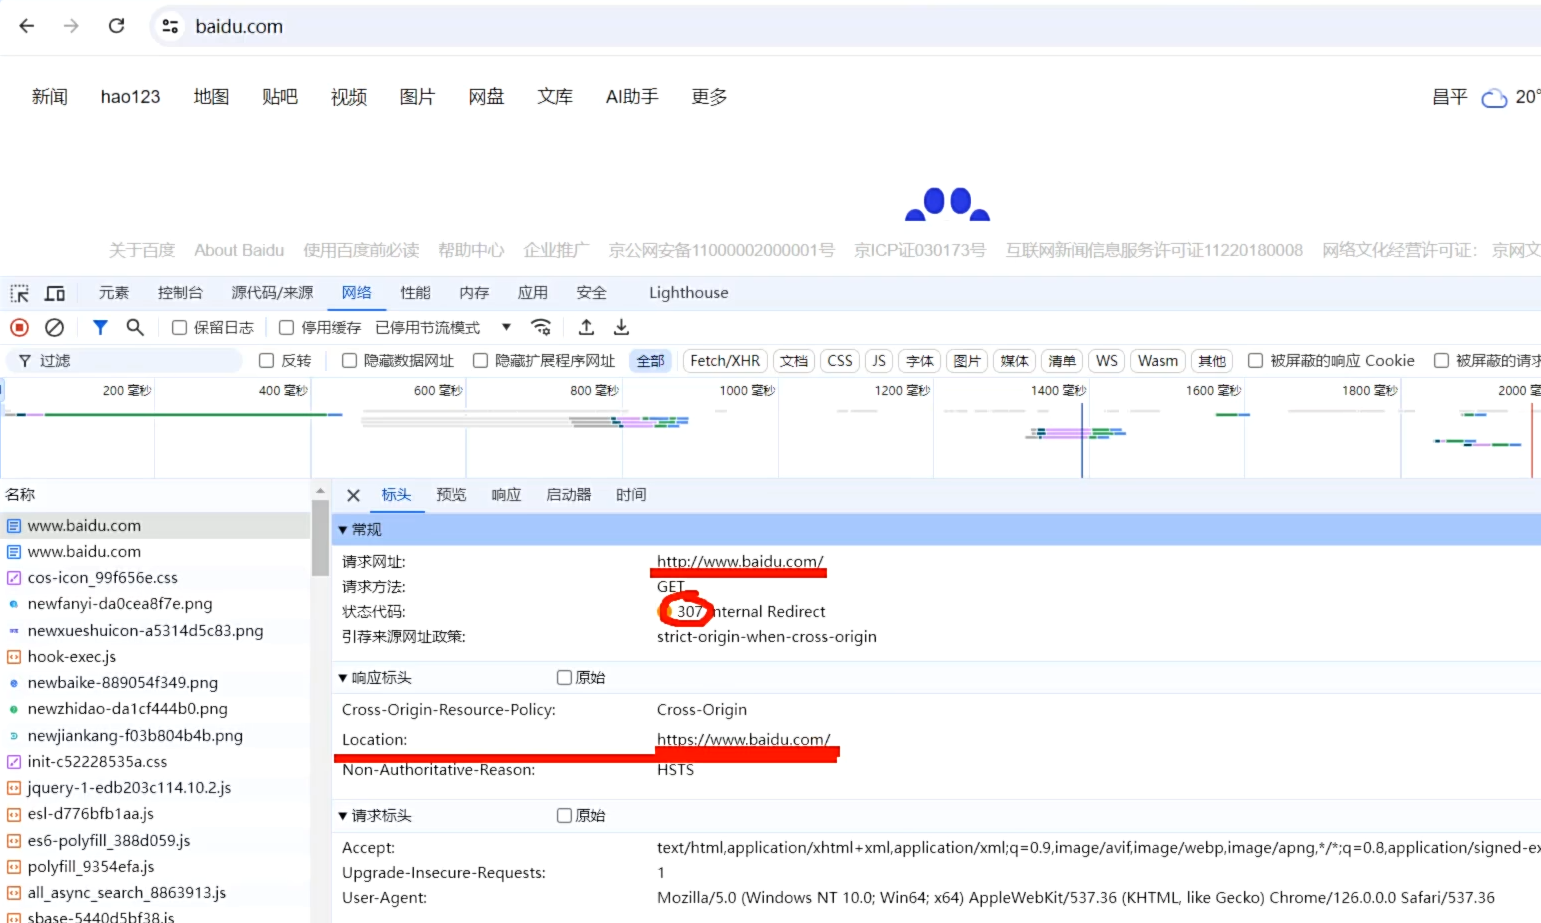The image size is (1541, 923).
Task: Check 原始 checkbox under 响应标头
Action: (x=565, y=677)
